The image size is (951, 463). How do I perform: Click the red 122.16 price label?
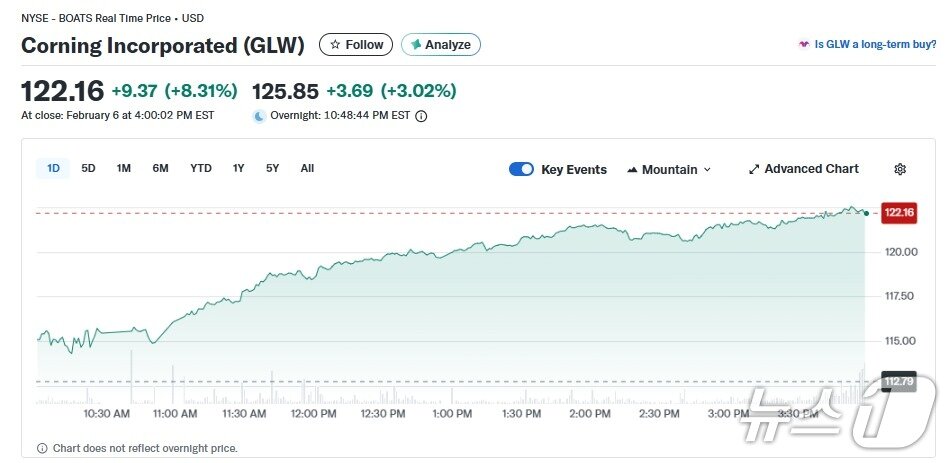click(x=898, y=212)
